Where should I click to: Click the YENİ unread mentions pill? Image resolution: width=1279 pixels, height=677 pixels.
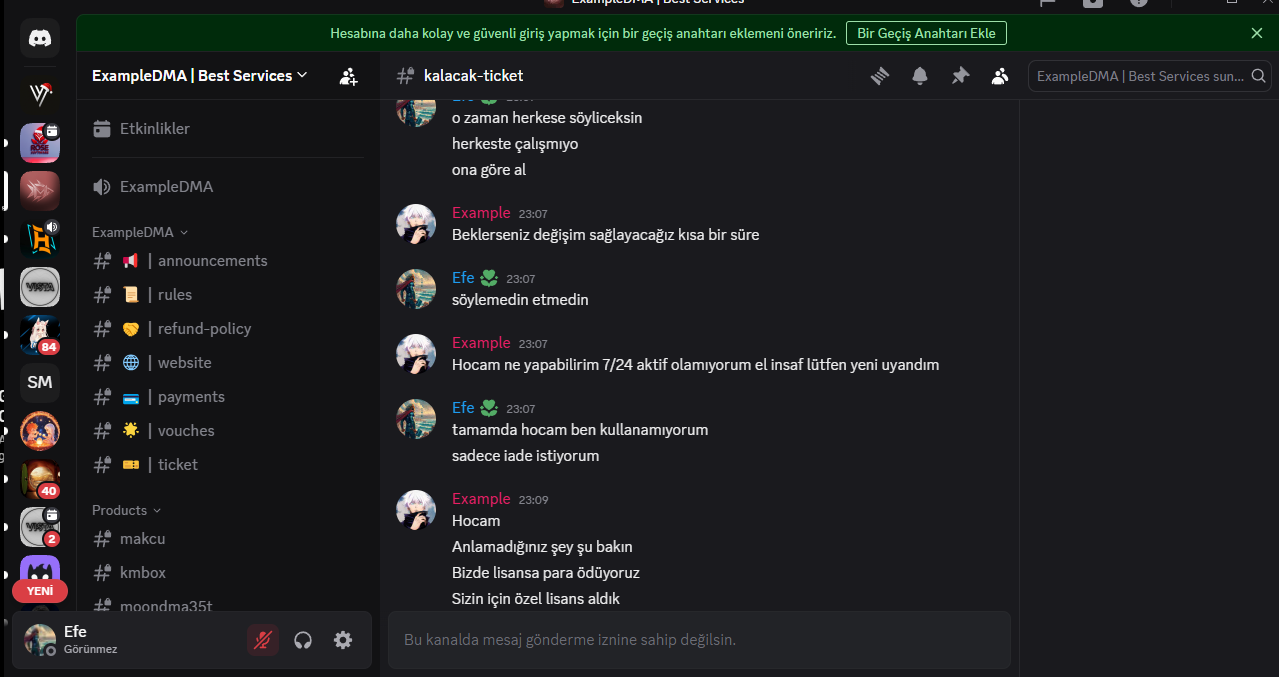[40, 591]
